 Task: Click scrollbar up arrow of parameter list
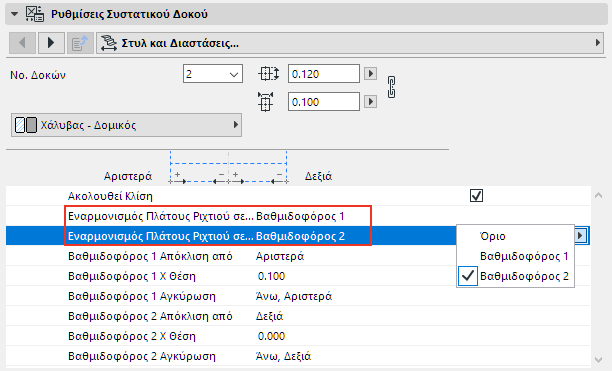598,195
